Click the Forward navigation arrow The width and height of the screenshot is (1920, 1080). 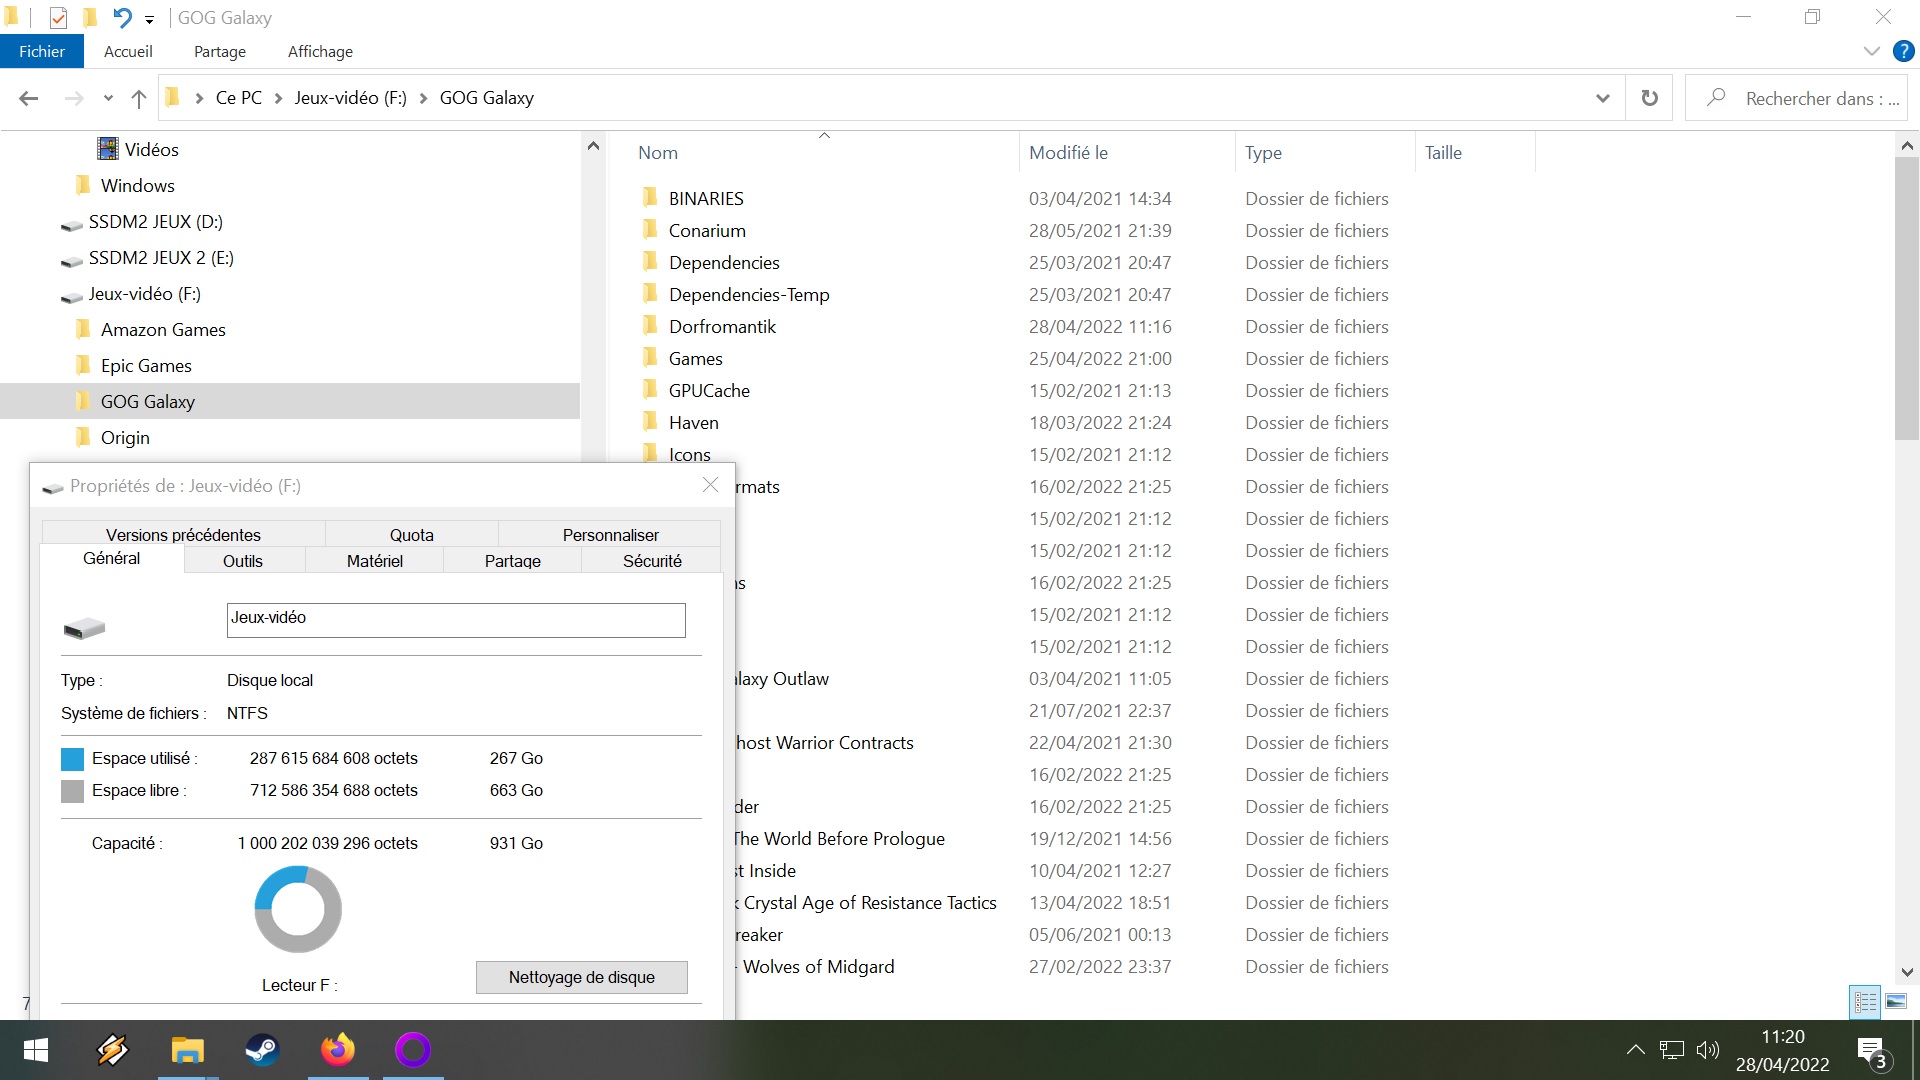click(74, 98)
